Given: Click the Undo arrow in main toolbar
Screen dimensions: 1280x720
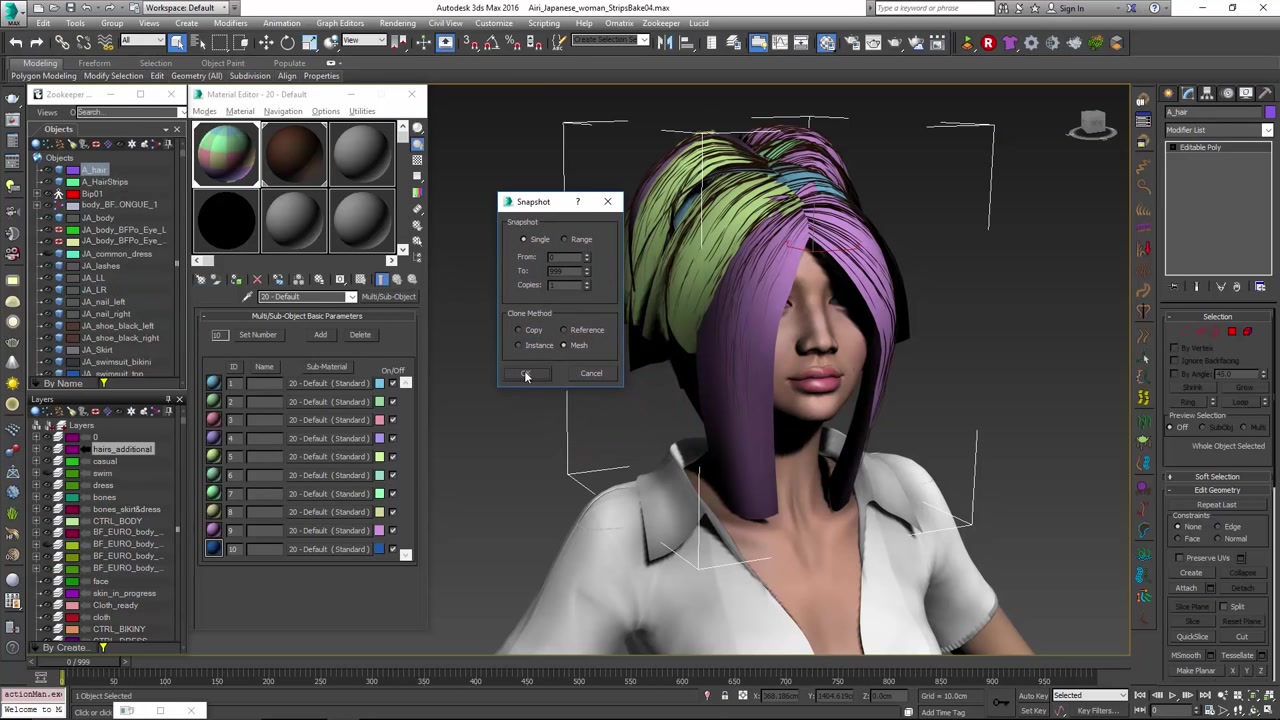Looking at the screenshot, I should tap(16, 42).
